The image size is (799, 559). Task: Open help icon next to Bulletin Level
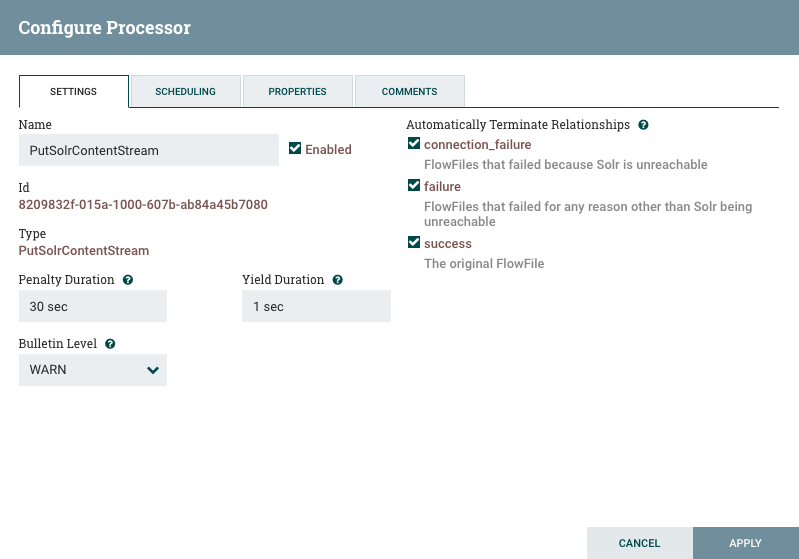click(110, 344)
